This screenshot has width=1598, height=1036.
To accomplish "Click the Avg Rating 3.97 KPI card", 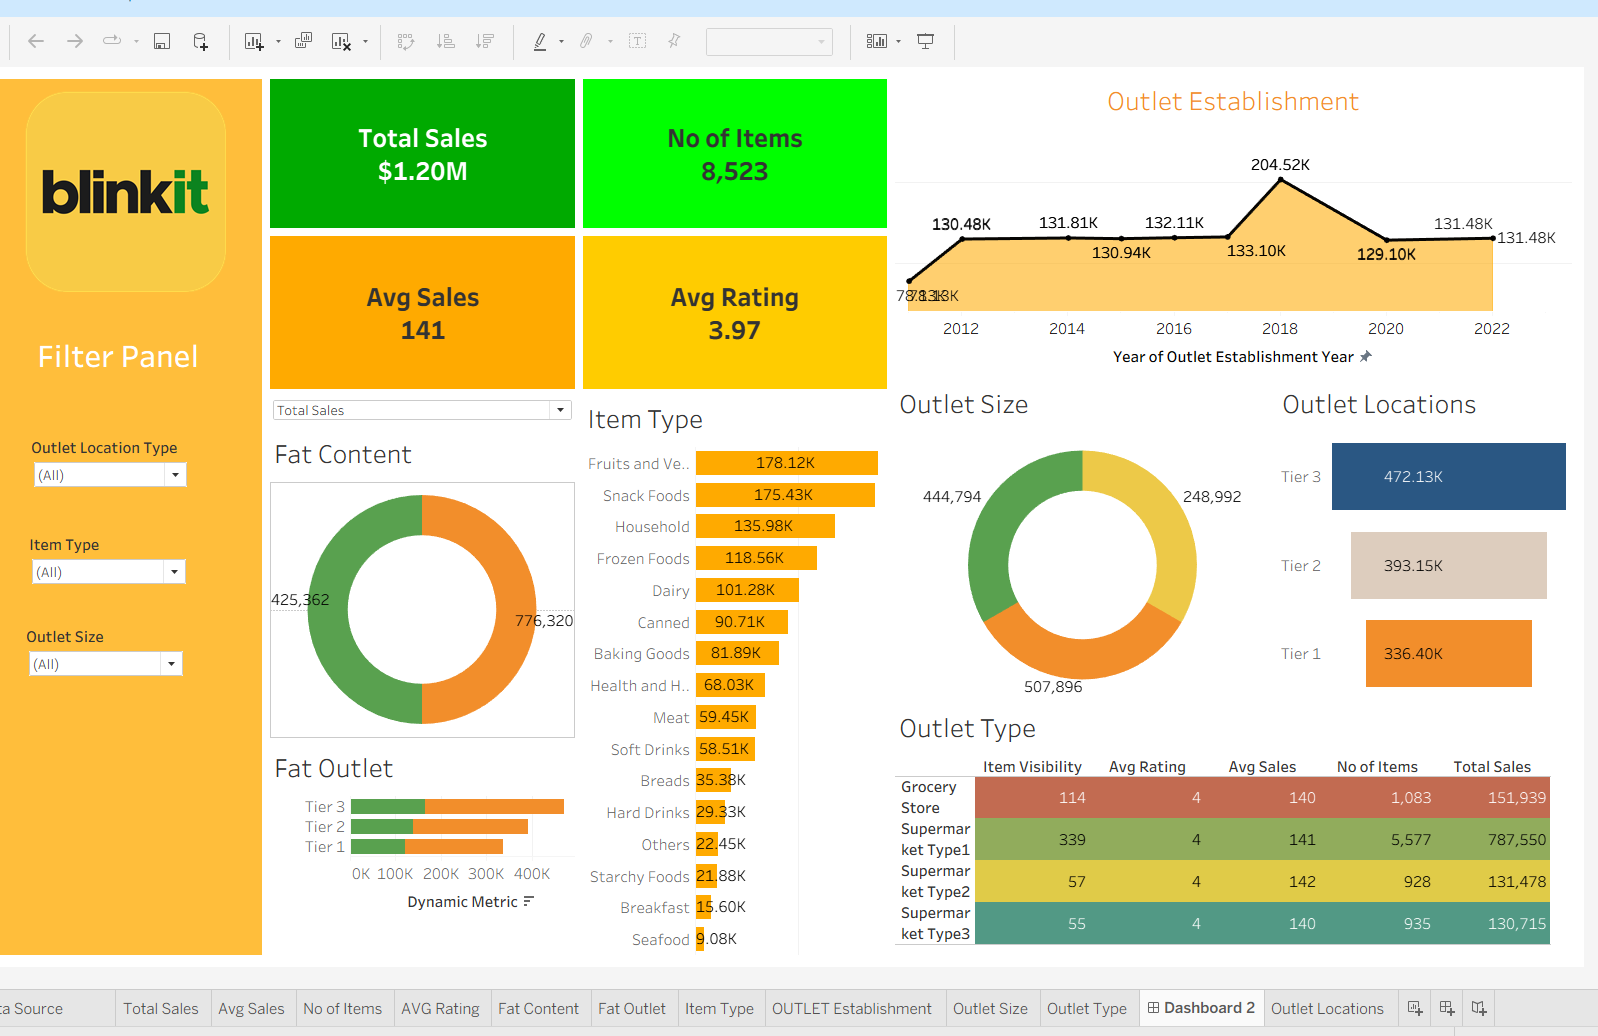I will [x=735, y=312].
